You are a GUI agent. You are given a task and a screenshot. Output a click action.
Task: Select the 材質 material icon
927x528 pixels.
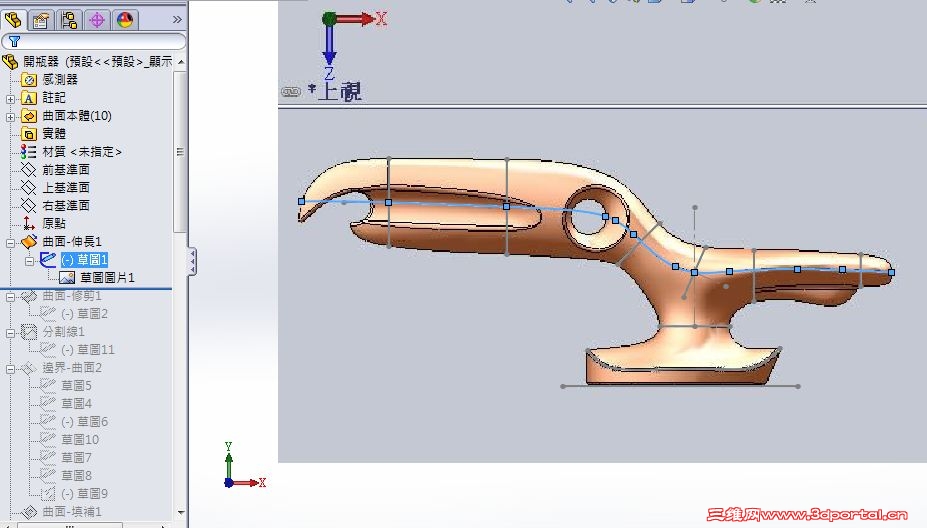pyautogui.click(x=28, y=151)
